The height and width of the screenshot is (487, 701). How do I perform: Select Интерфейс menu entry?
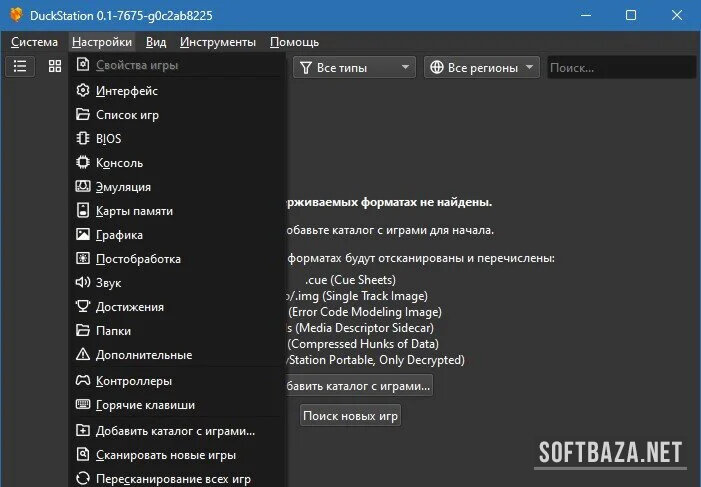(177, 91)
